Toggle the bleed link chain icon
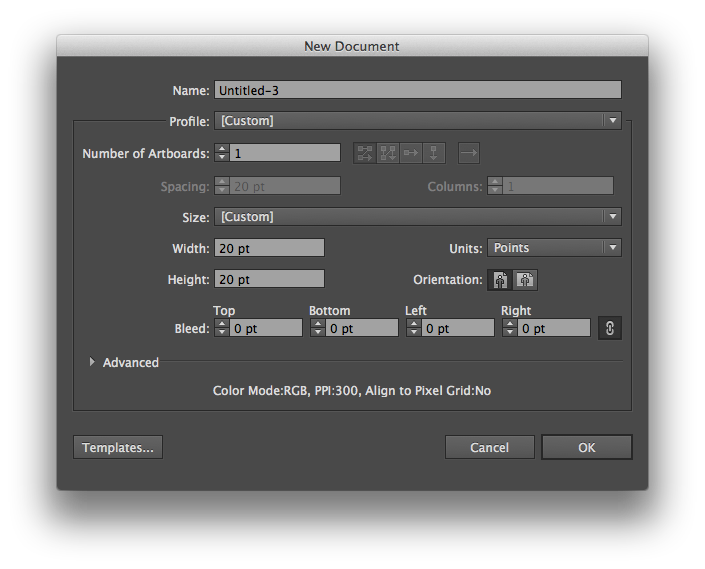Viewport: 705px width, 569px height. tap(610, 328)
